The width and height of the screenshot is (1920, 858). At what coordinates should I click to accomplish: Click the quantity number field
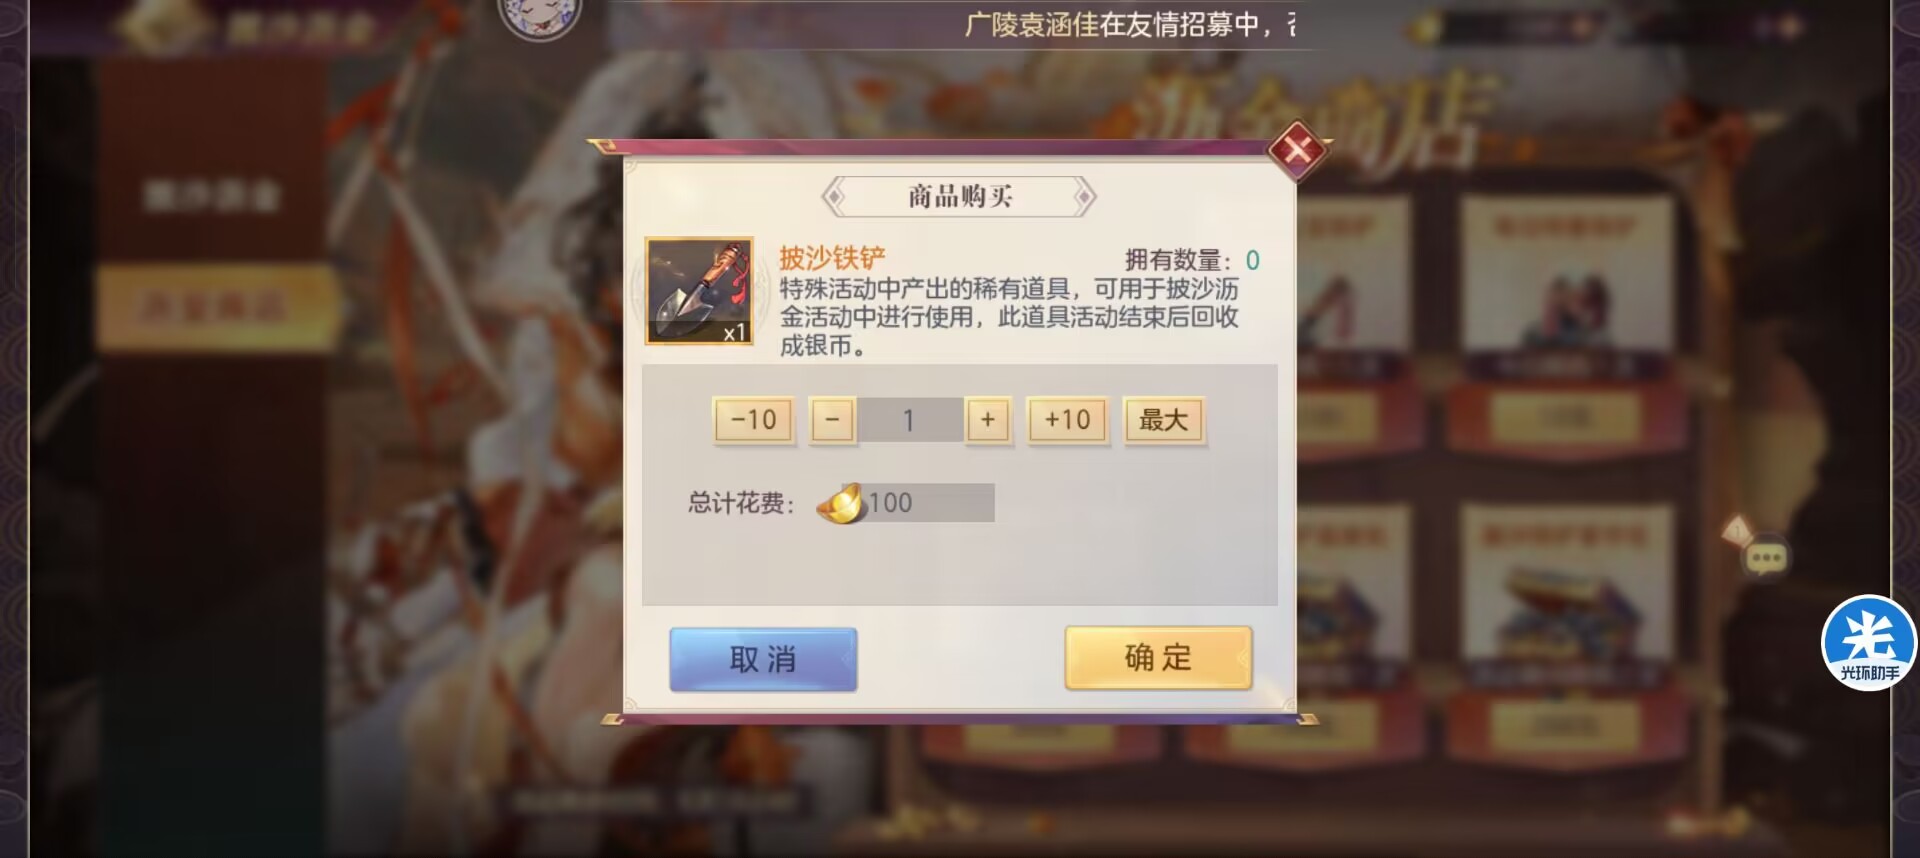(x=909, y=420)
